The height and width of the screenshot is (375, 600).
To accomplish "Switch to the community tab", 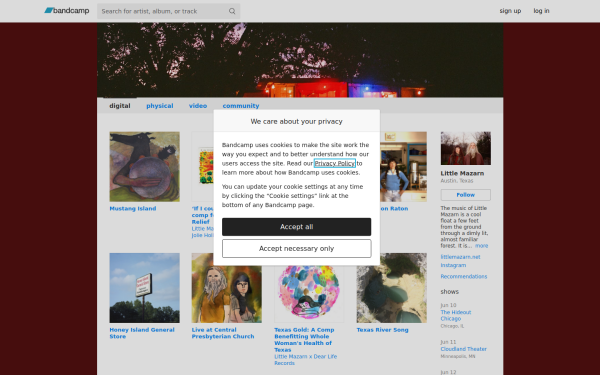I will point(241,106).
